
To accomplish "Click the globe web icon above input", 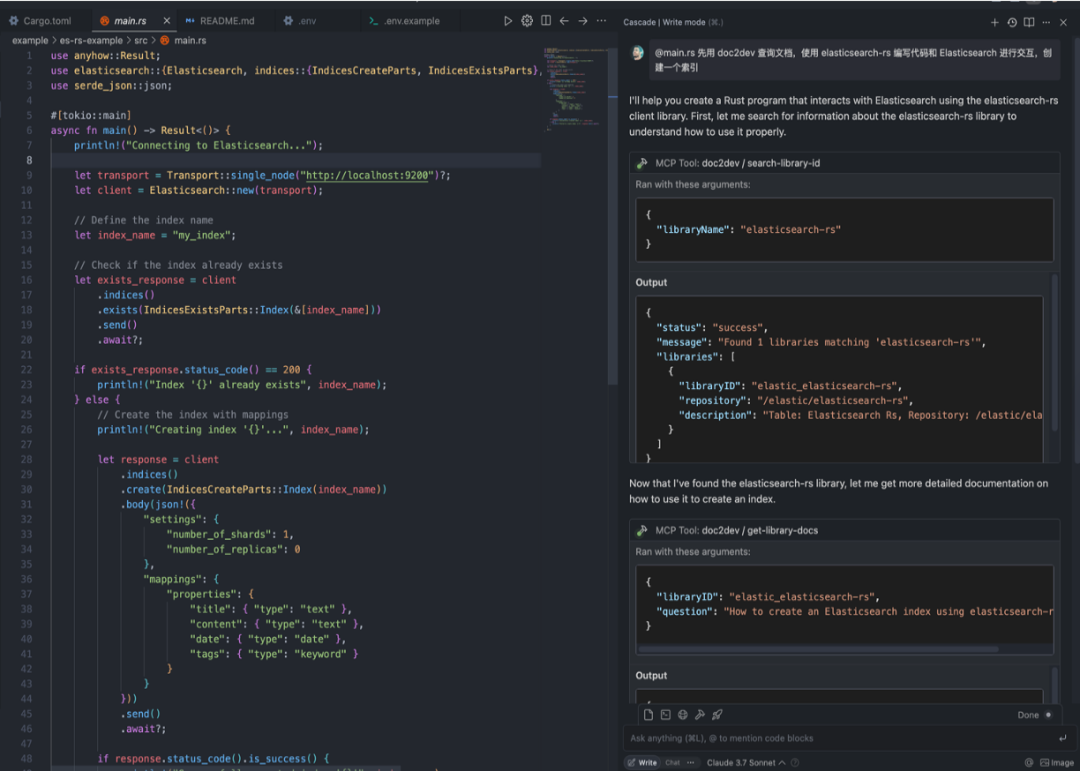I will (683, 715).
